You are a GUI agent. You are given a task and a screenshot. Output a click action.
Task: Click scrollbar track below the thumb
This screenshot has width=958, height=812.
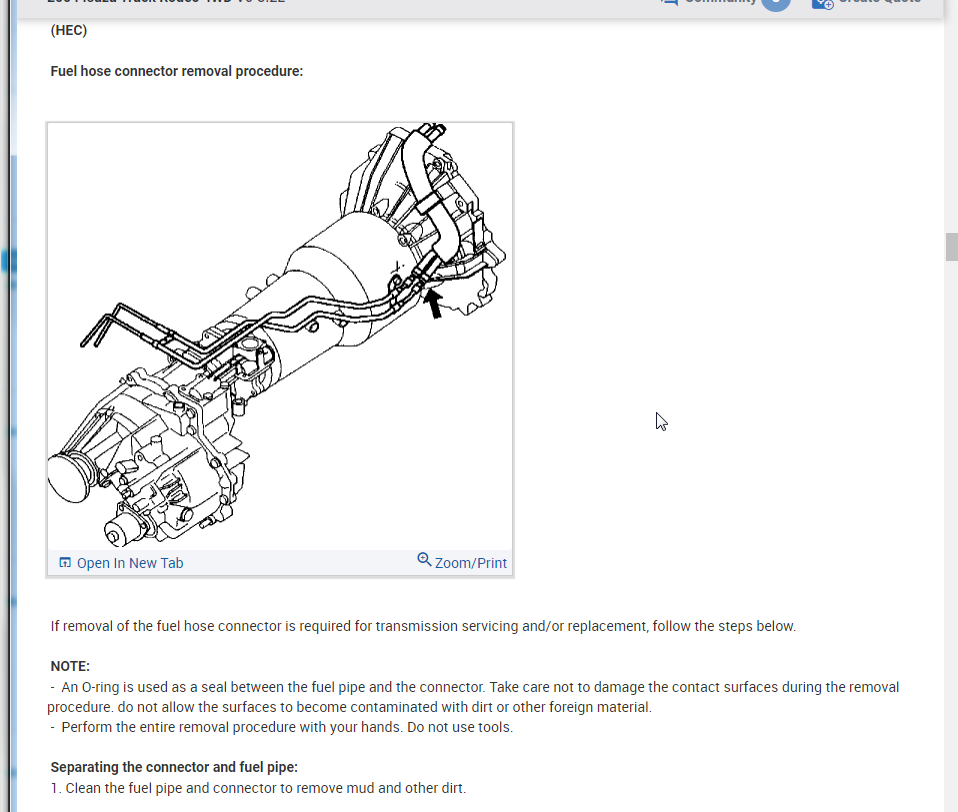click(951, 500)
